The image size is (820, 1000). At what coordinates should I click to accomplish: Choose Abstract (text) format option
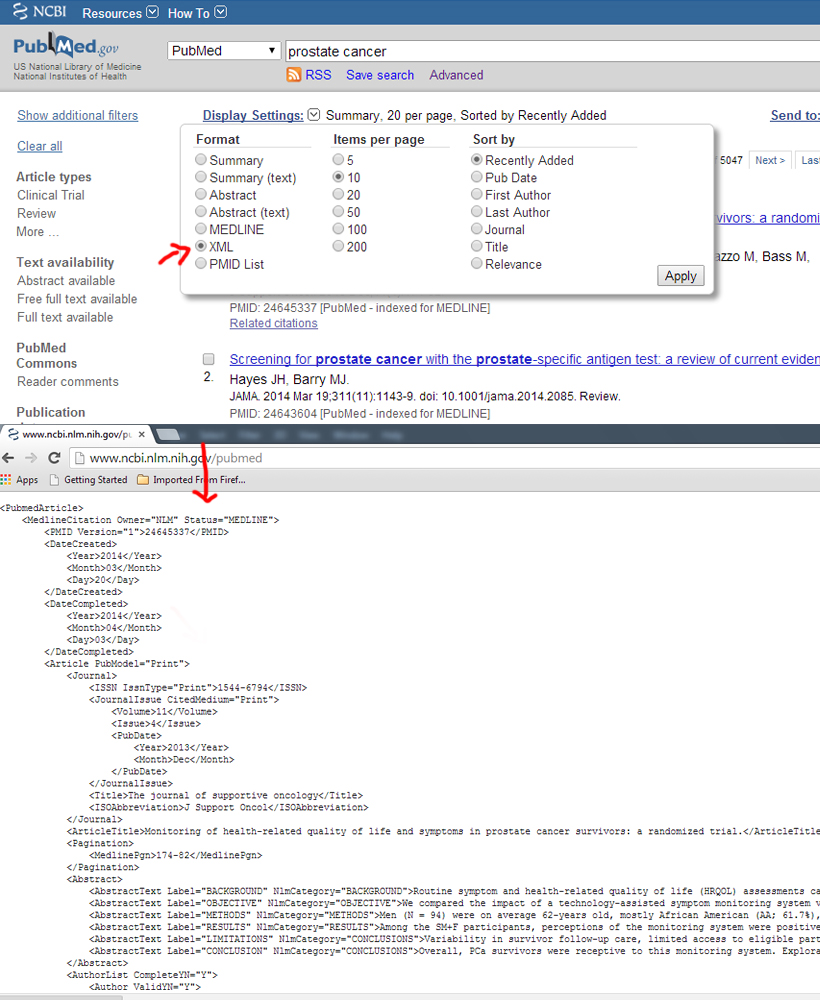201,211
